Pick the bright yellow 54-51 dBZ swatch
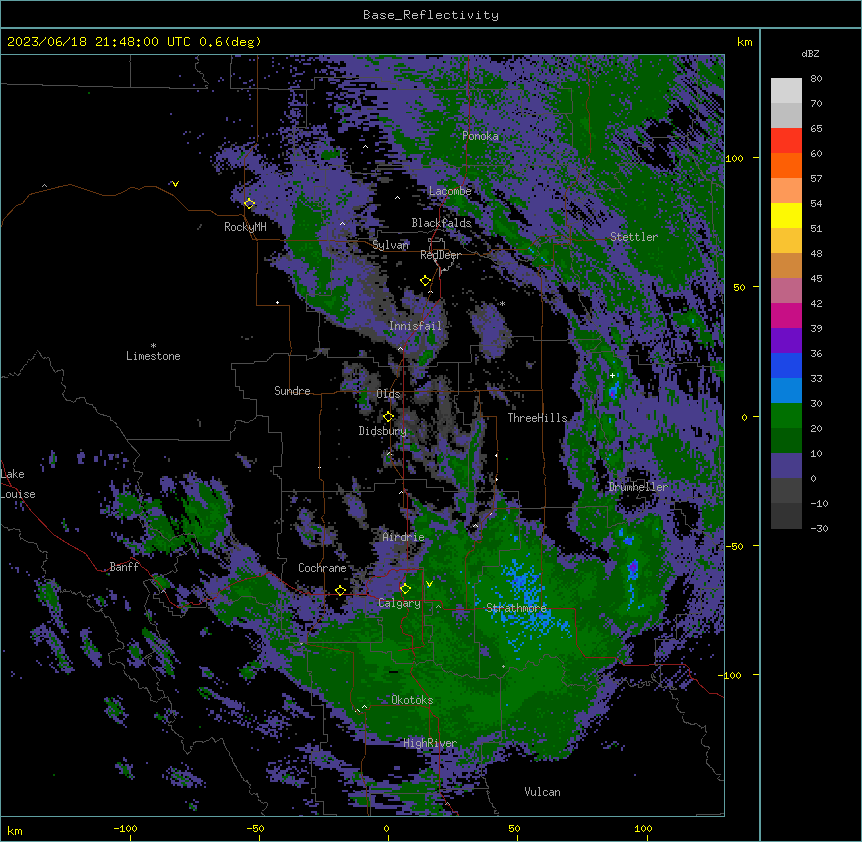Viewport: 862px width, 842px height. (786, 215)
